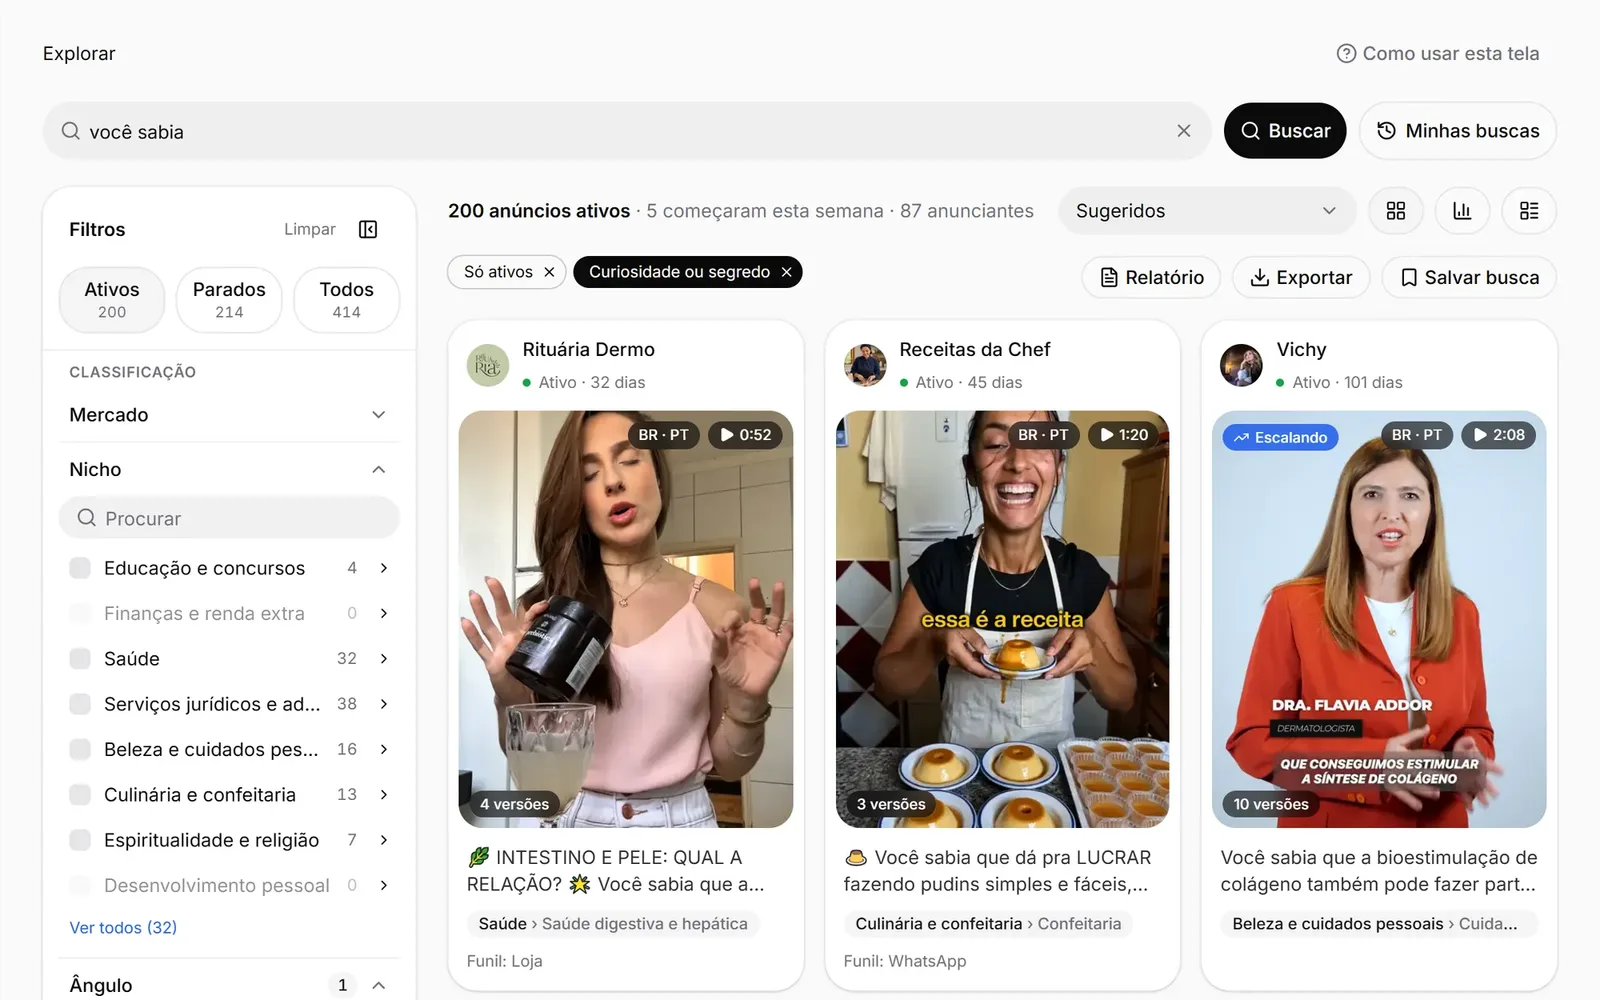1600x1000 pixels.
Task: Click the Exportar button
Action: pos(1301,278)
